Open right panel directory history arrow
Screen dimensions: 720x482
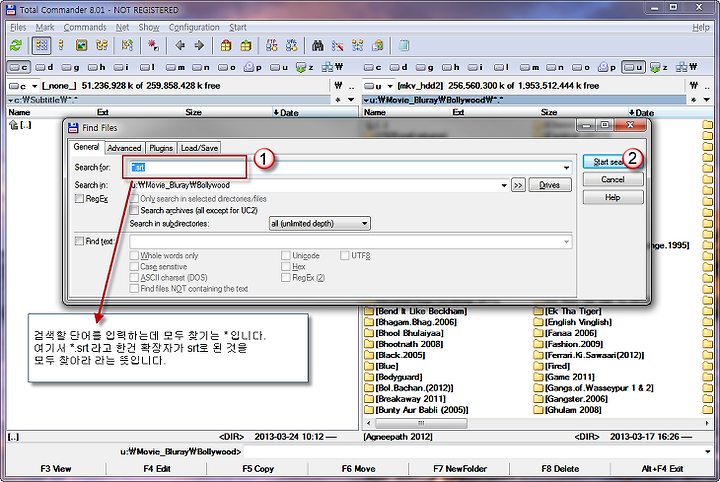[707, 100]
